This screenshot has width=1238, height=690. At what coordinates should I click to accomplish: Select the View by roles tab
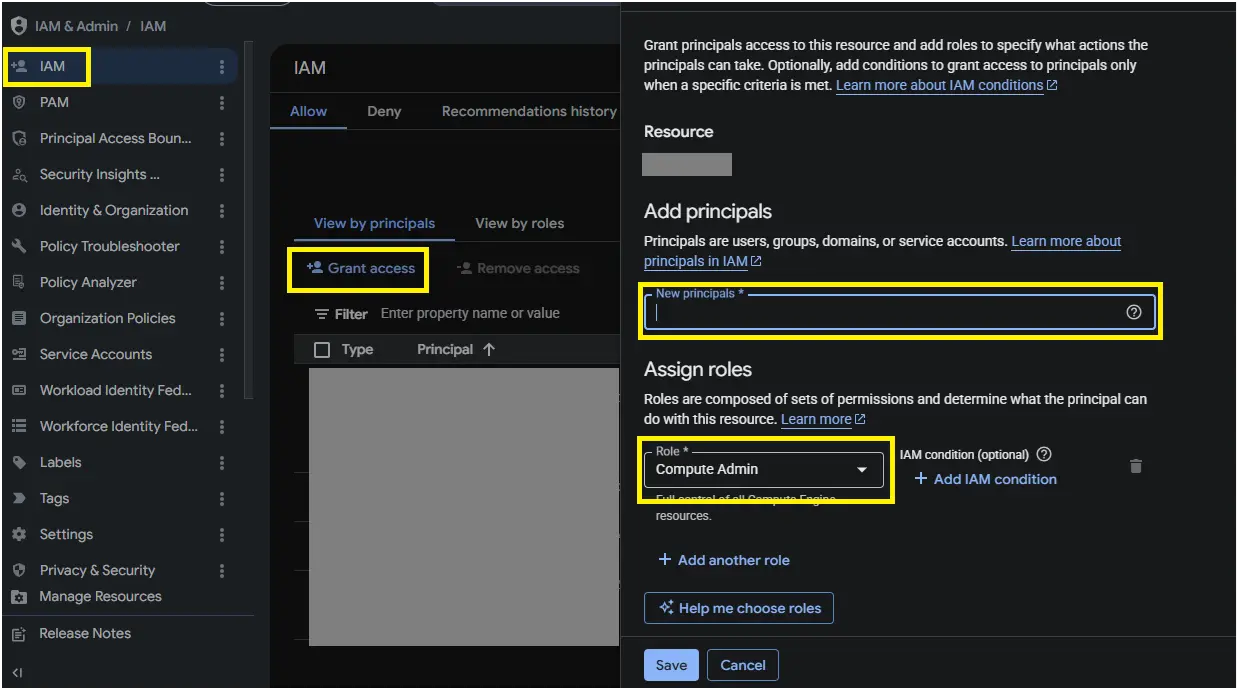tap(519, 223)
